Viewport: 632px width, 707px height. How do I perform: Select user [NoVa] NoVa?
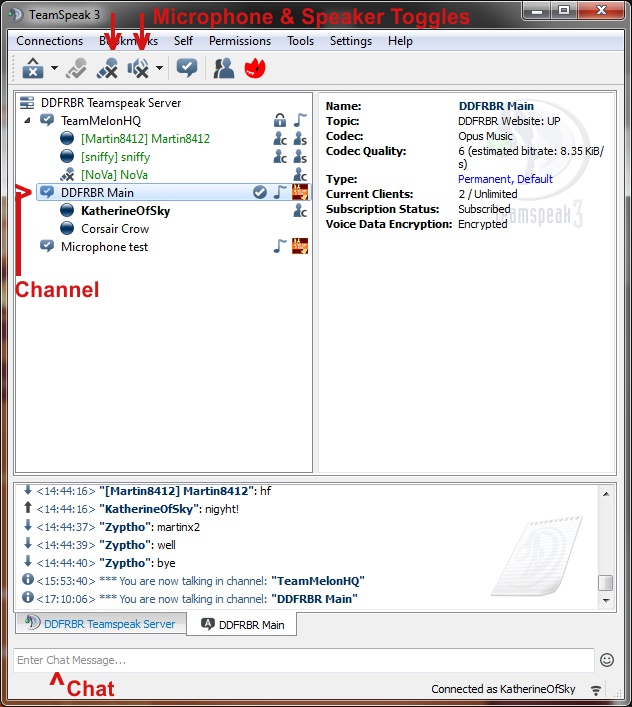coord(114,175)
